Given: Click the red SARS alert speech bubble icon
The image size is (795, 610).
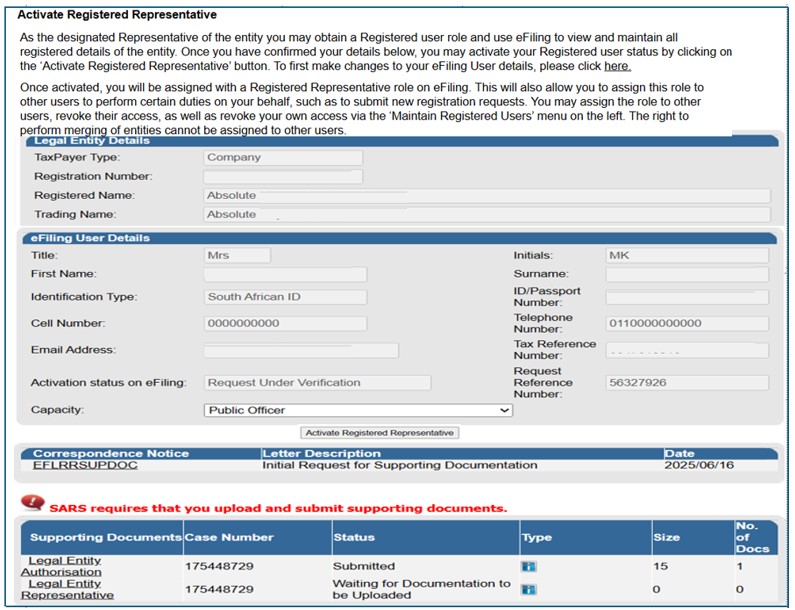Looking at the screenshot, I should pos(33,503).
